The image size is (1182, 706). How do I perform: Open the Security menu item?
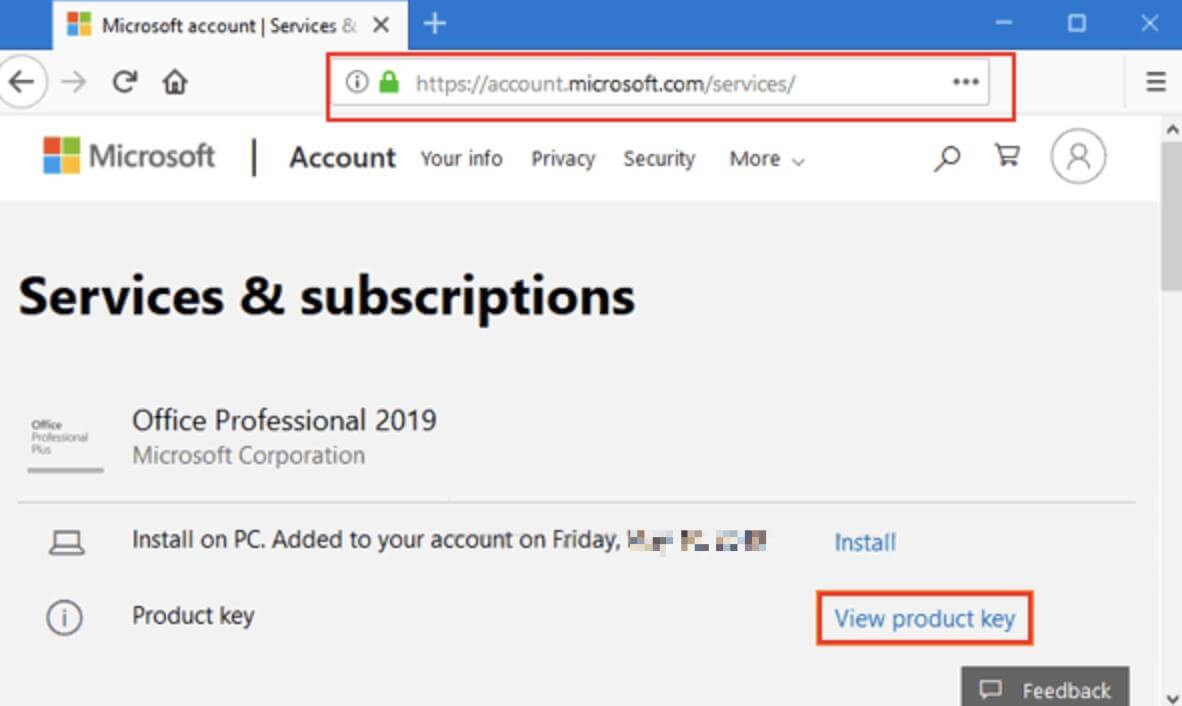point(659,158)
